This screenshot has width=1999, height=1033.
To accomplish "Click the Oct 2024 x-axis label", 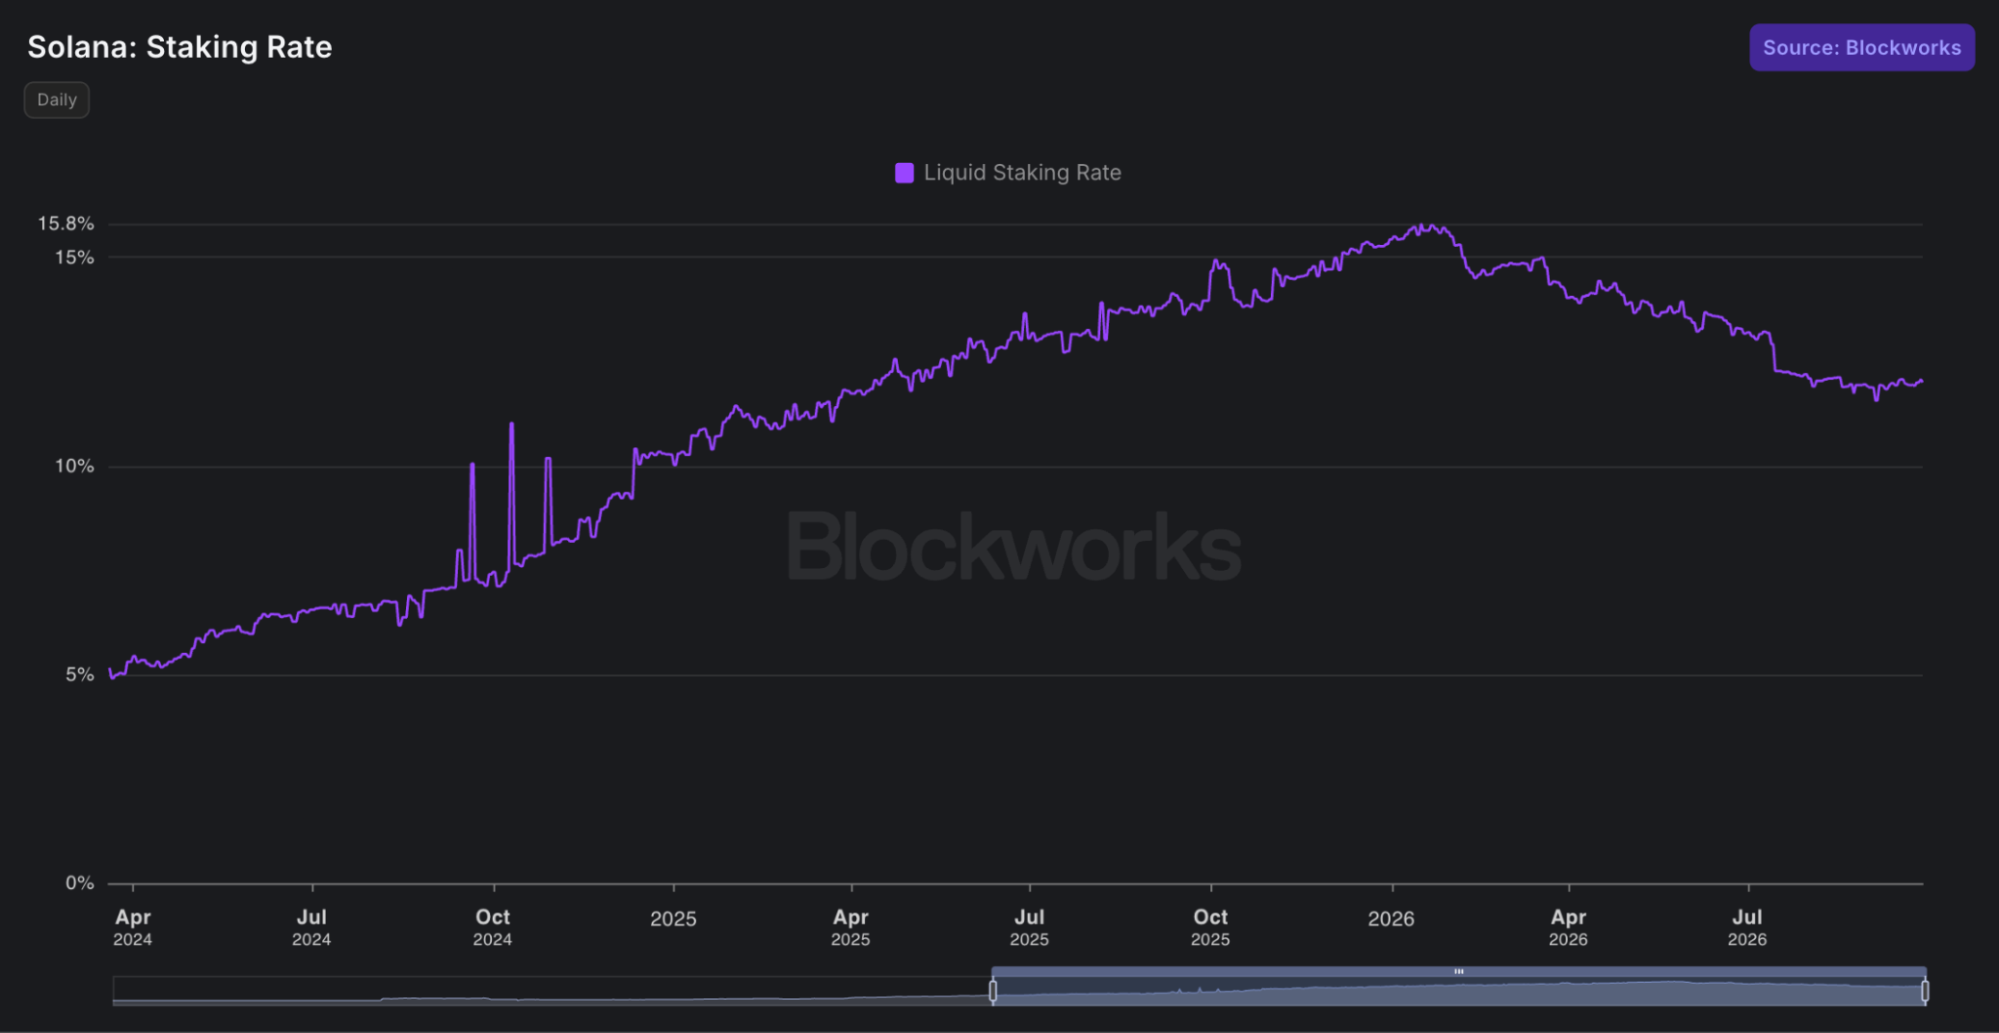I will coord(492,927).
